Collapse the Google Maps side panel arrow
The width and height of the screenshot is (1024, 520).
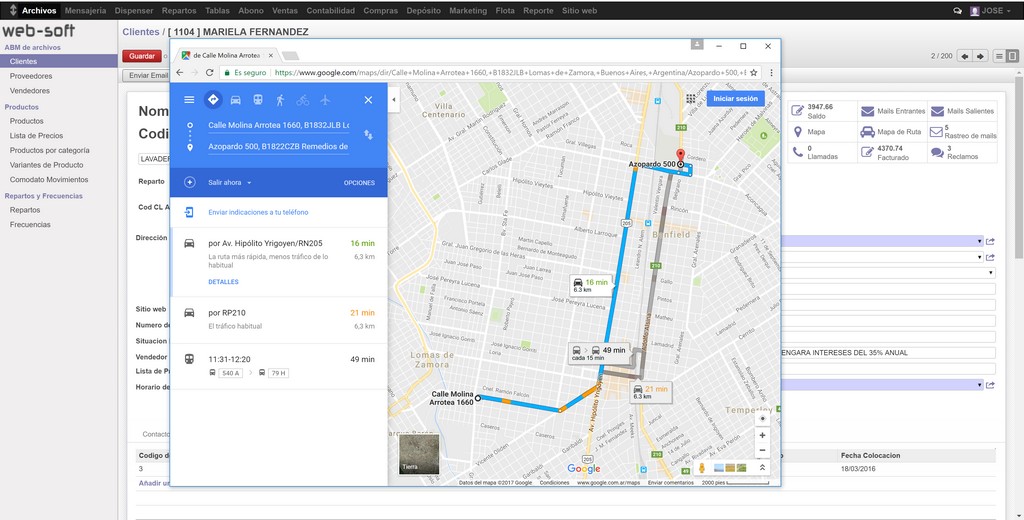point(394,100)
